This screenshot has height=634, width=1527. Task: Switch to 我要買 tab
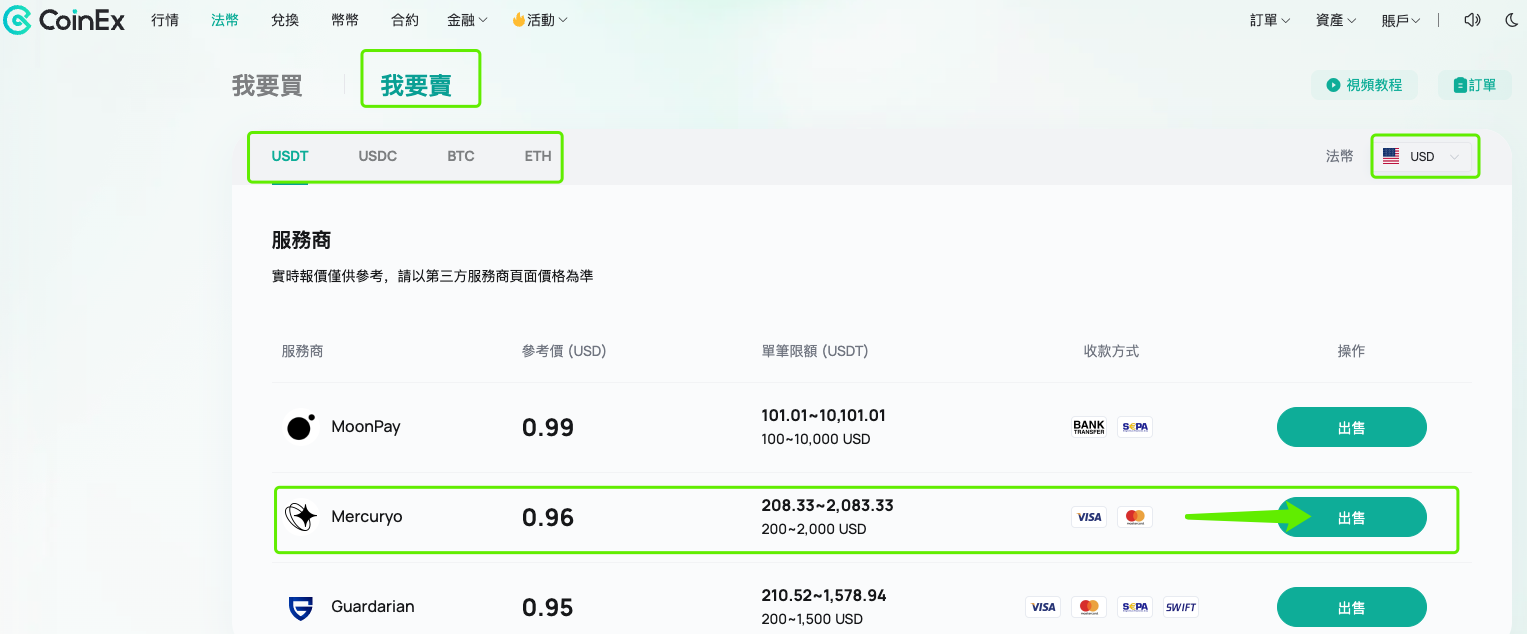pos(267,85)
